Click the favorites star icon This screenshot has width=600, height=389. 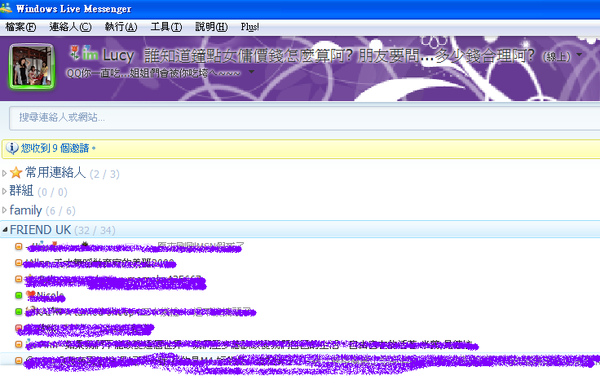coord(16,173)
